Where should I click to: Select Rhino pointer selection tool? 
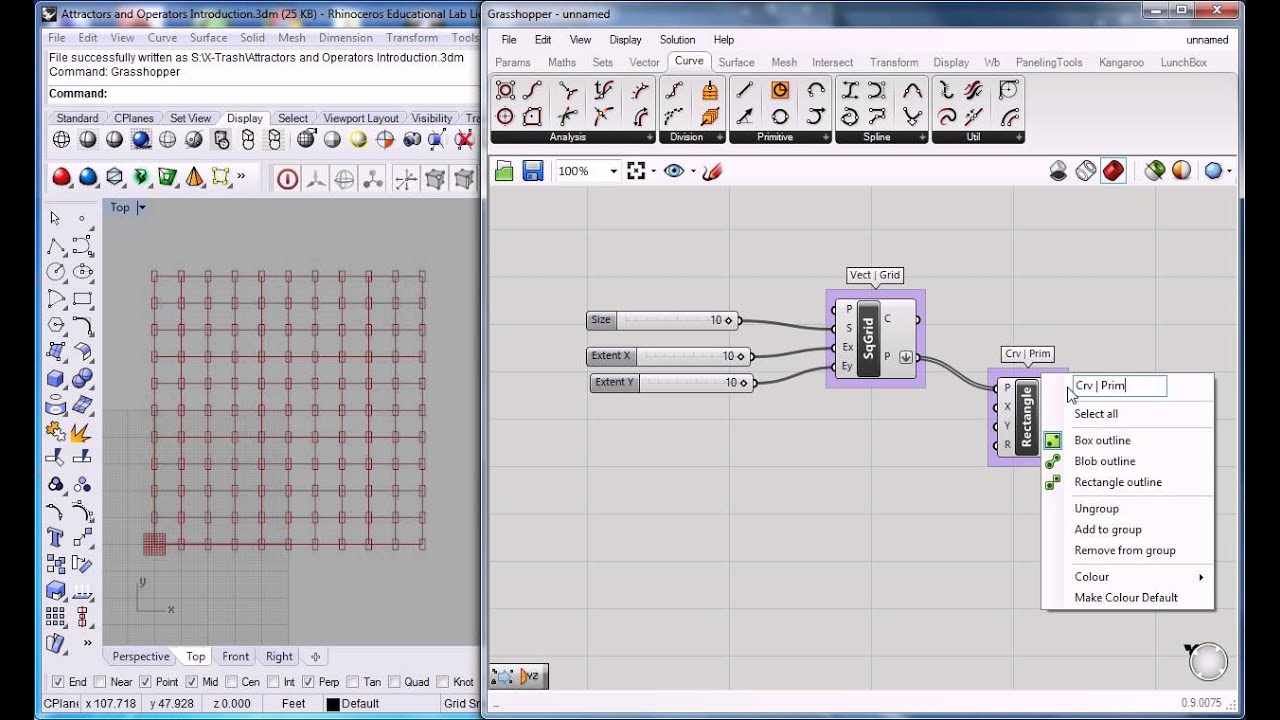(x=55, y=218)
